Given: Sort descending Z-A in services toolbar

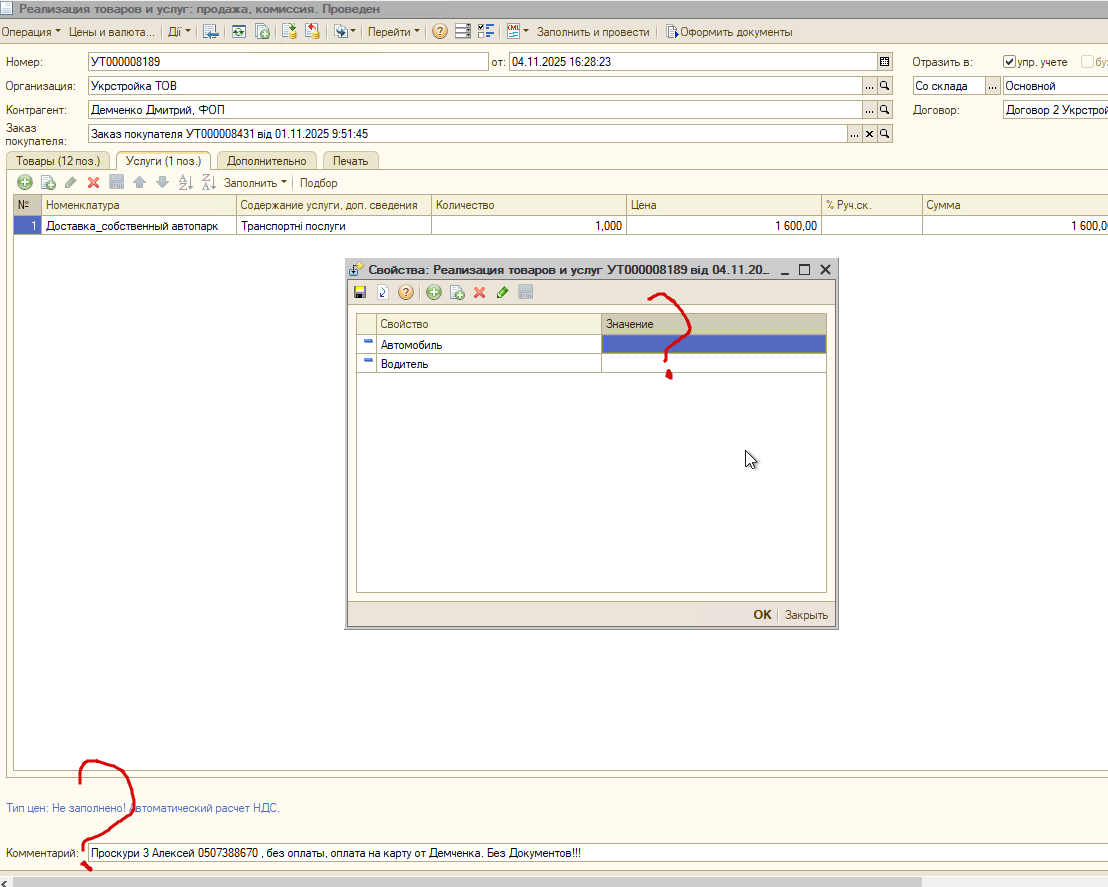Looking at the screenshot, I should coord(208,182).
